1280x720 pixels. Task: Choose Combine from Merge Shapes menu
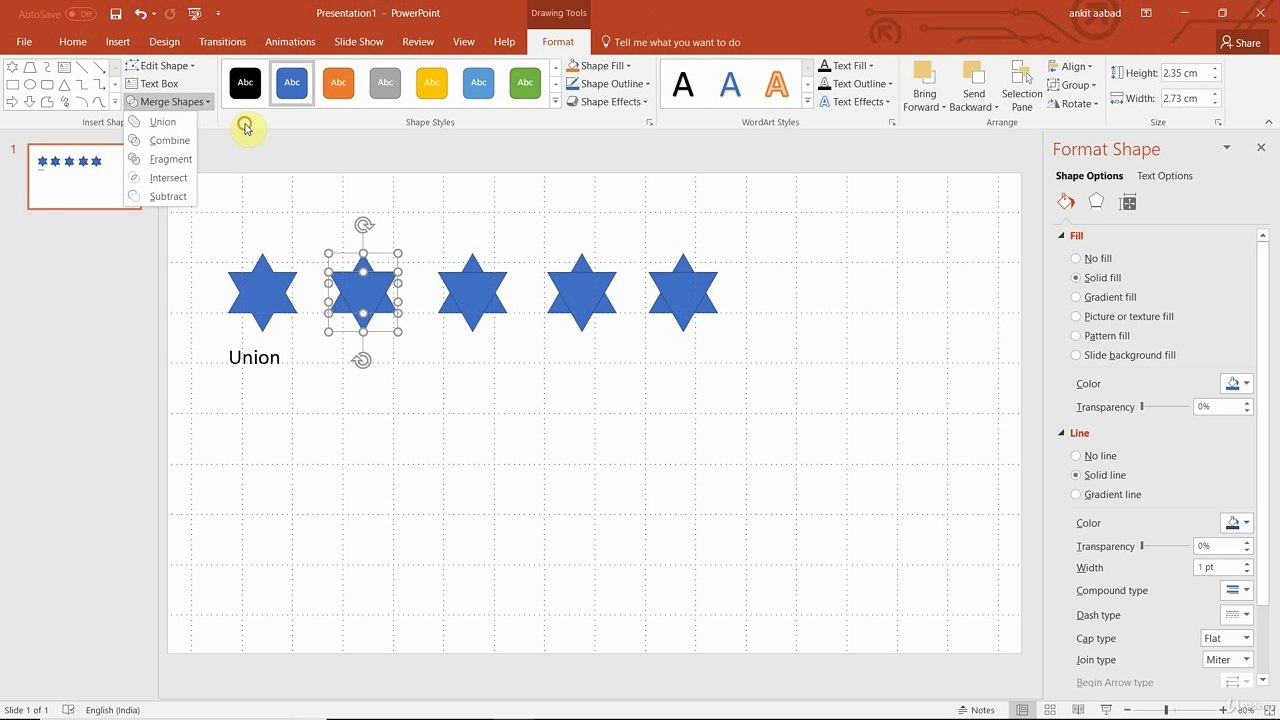click(169, 141)
